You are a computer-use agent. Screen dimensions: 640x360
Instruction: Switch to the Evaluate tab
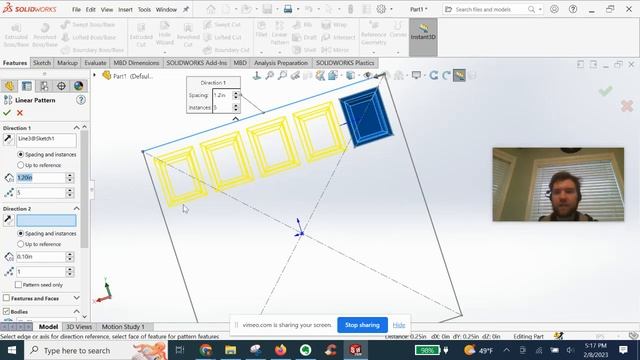click(95, 63)
